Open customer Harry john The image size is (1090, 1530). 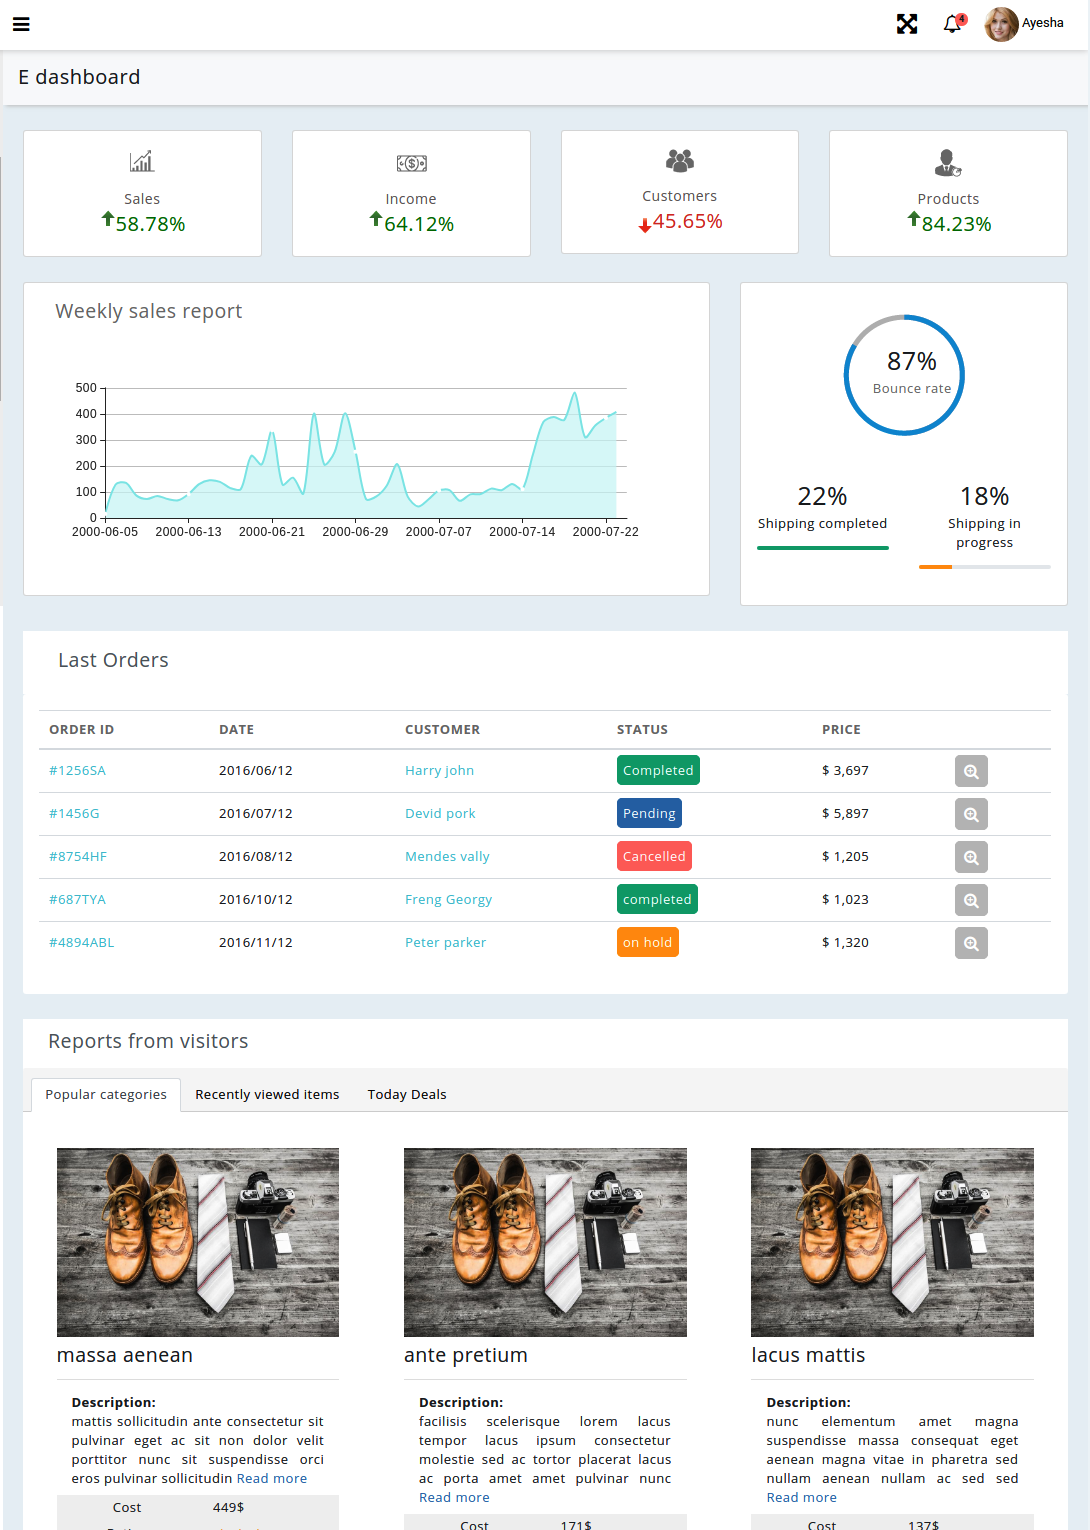439,771
